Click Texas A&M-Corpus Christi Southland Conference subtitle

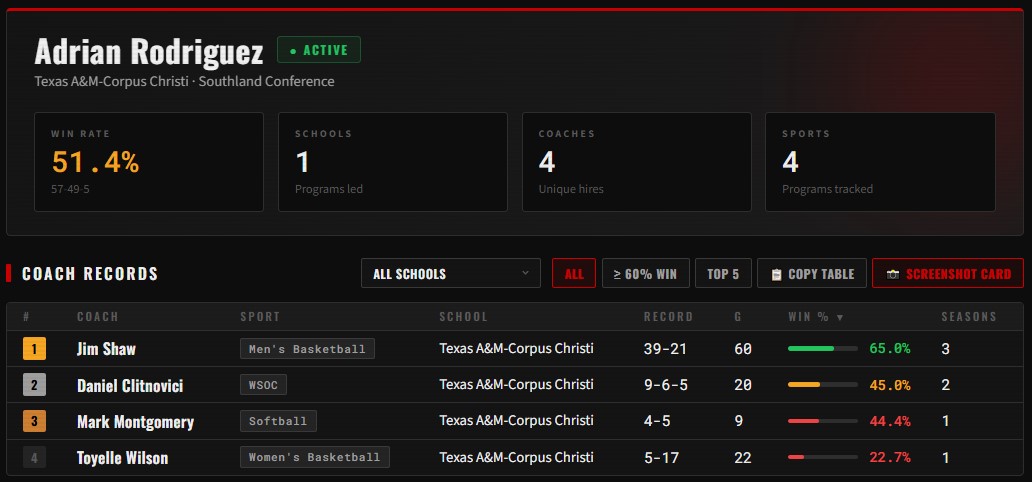(x=184, y=82)
